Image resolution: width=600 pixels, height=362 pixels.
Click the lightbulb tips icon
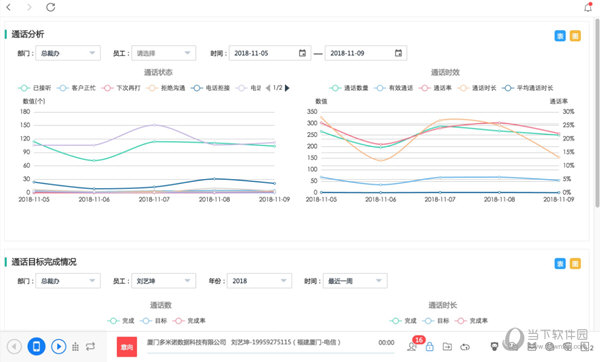(x=494, y=347)
